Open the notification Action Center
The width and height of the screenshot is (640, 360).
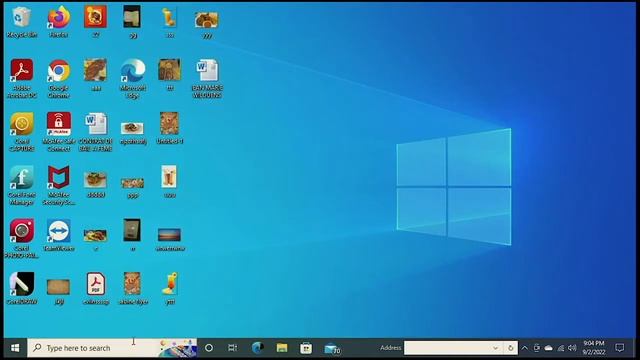pos(620,348)
